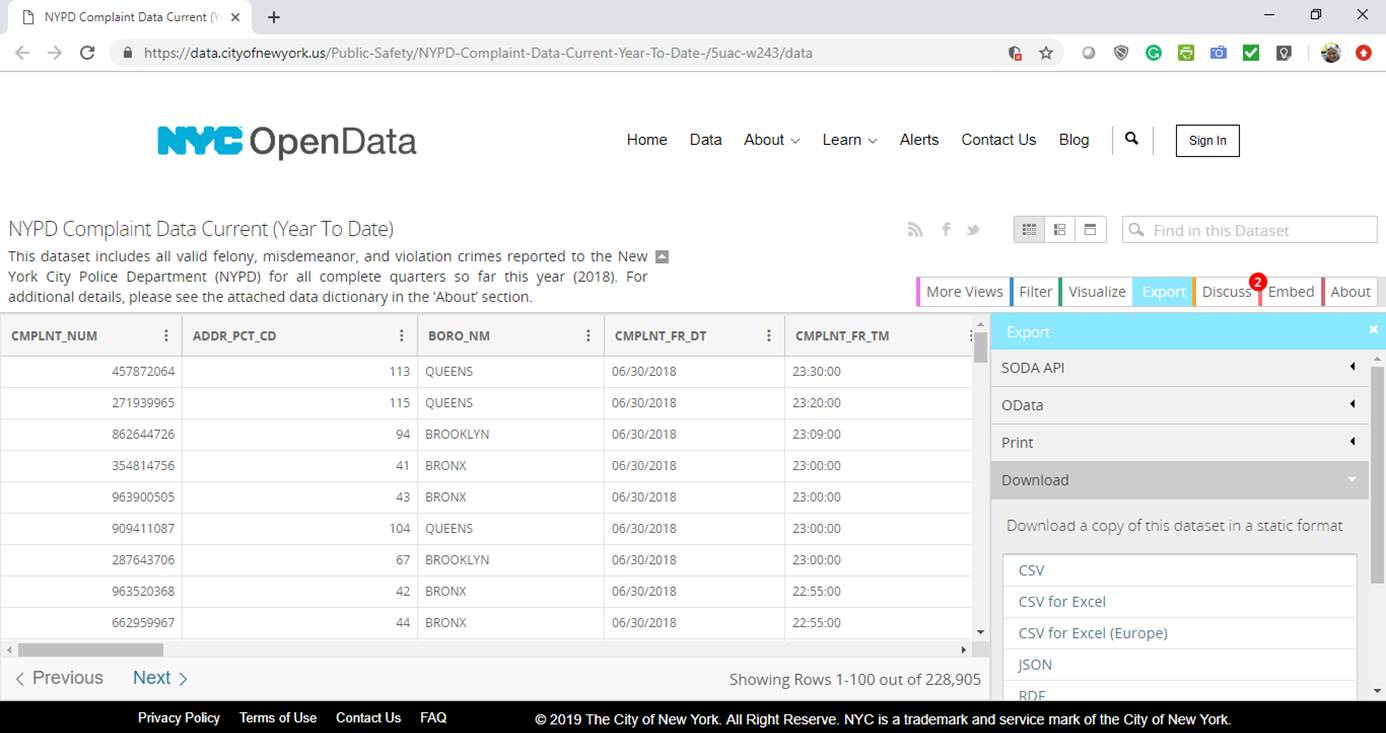Viewport: 1386px width, 733px height.
Task: Go to the Home page
Action: [647, 140]
